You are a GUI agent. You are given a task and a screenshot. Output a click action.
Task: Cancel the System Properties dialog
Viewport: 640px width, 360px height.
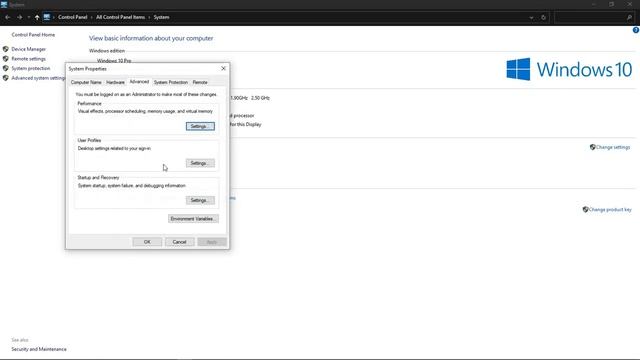click(179, 242)
